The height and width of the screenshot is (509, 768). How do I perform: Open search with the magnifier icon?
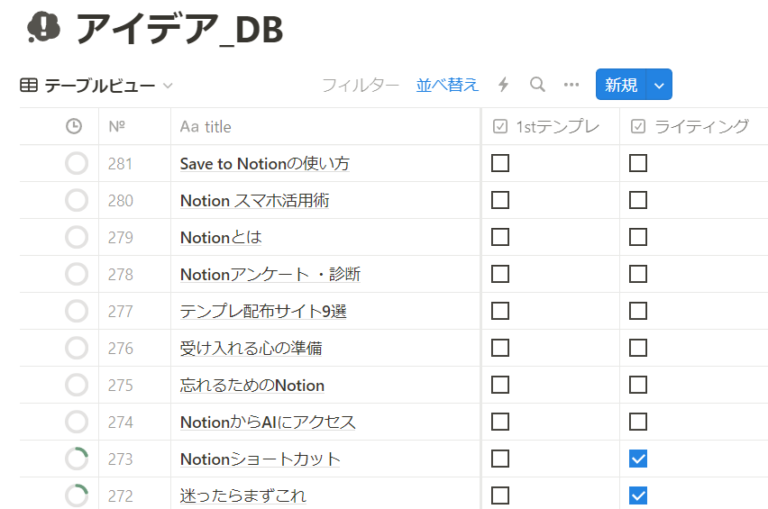pos(537,85)
